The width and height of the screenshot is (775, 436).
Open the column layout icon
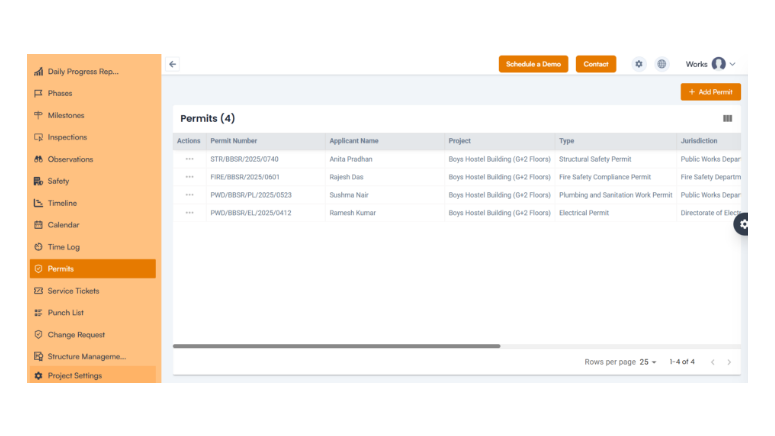point(727,119)
